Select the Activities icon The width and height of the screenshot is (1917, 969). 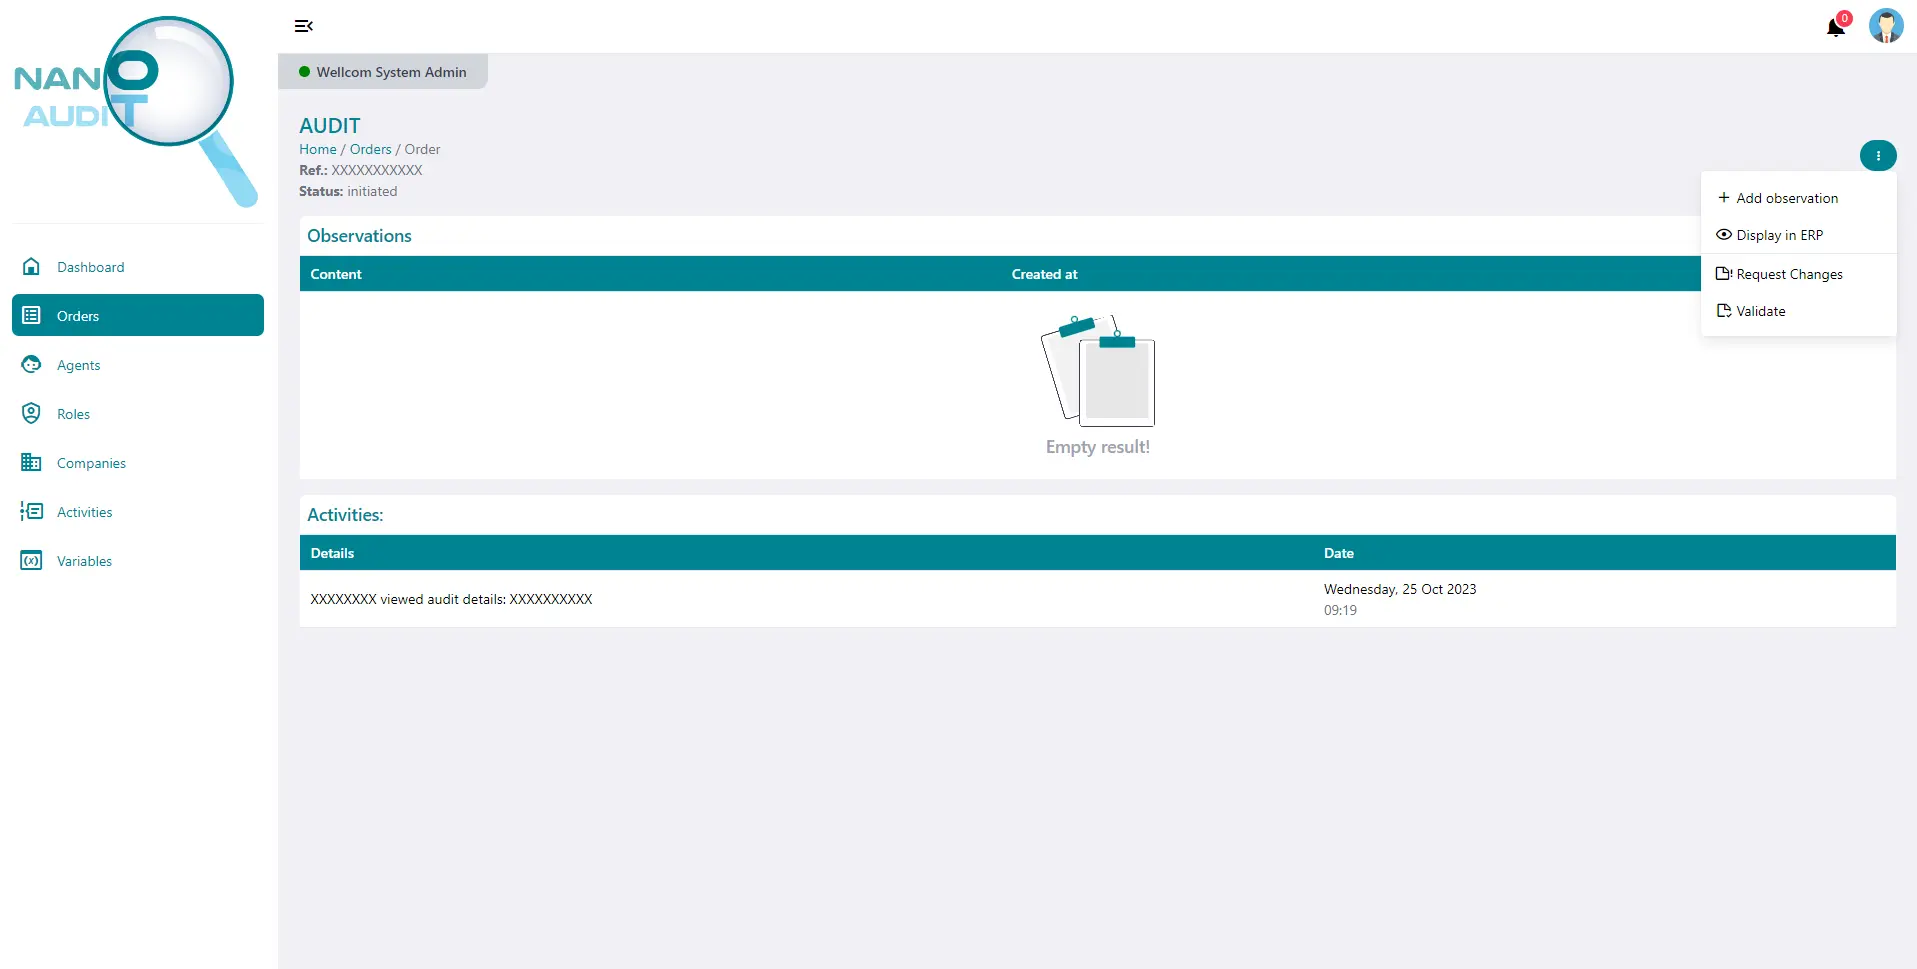(x=31, y=511)
